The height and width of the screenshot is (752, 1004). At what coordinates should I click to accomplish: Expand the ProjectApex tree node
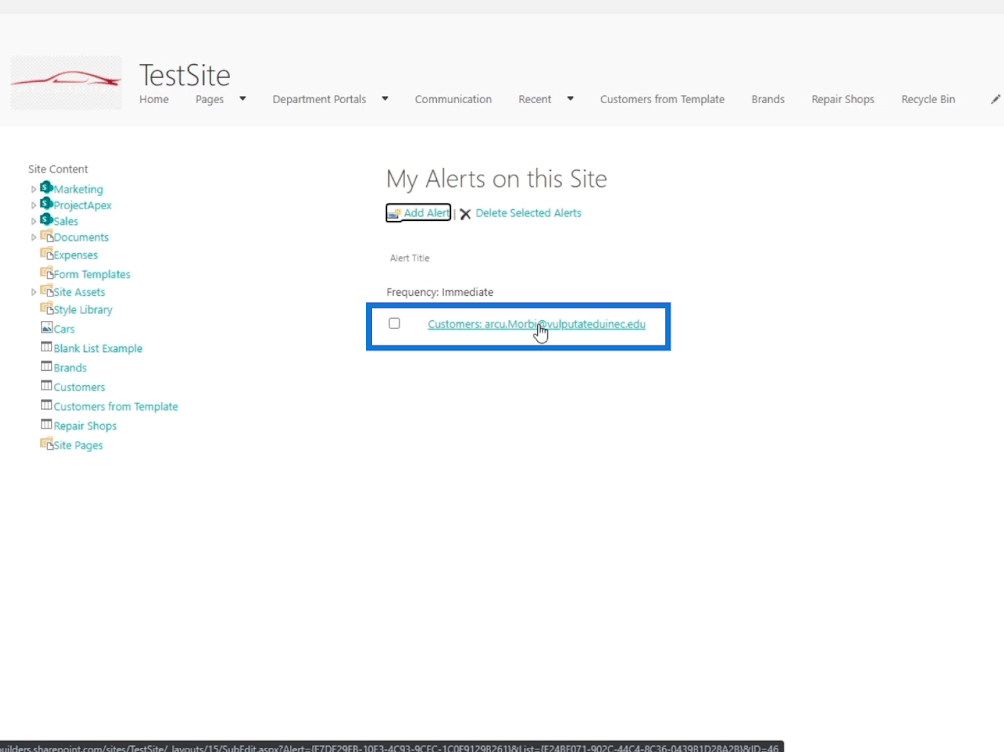33,205
